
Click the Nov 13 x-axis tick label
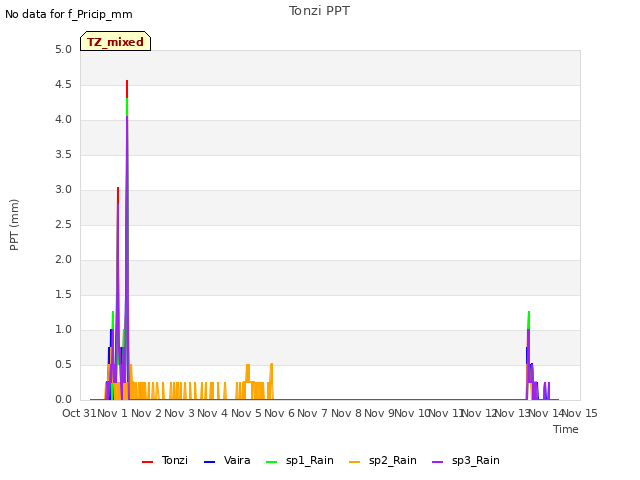(513, 413)
